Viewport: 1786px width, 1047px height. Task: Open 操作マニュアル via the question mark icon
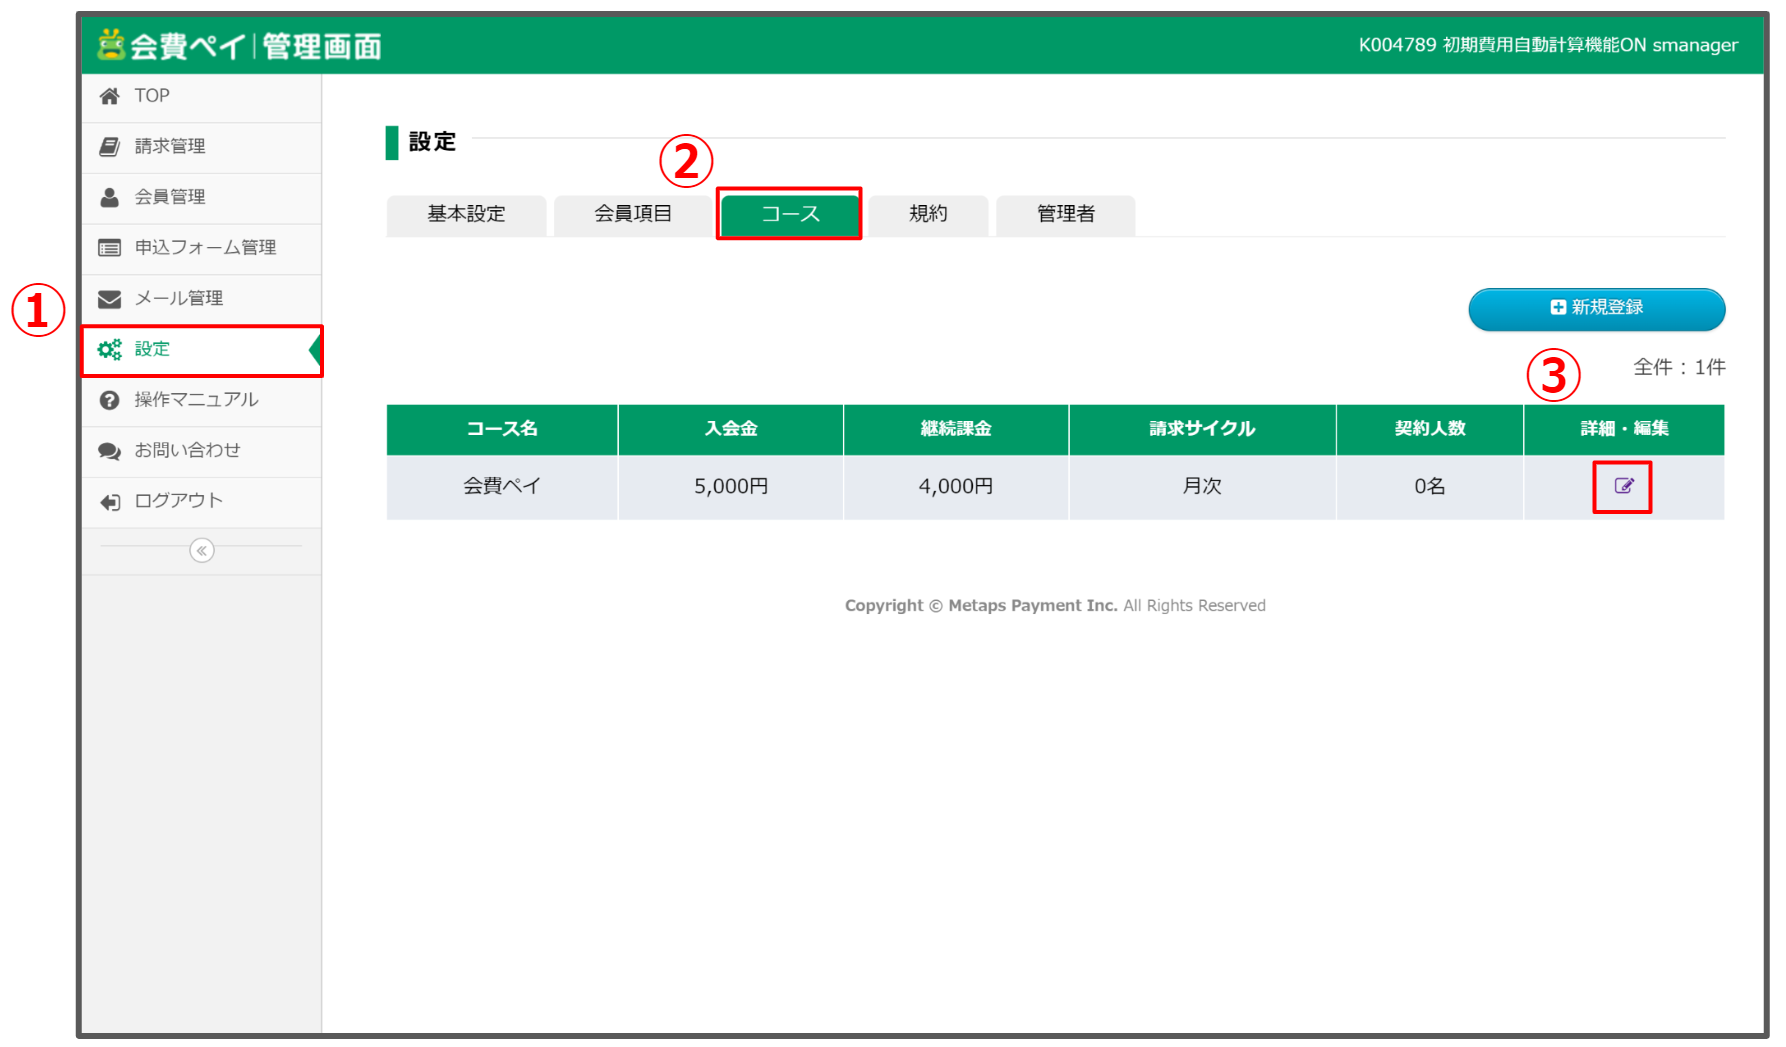click(x=110, y=400)
